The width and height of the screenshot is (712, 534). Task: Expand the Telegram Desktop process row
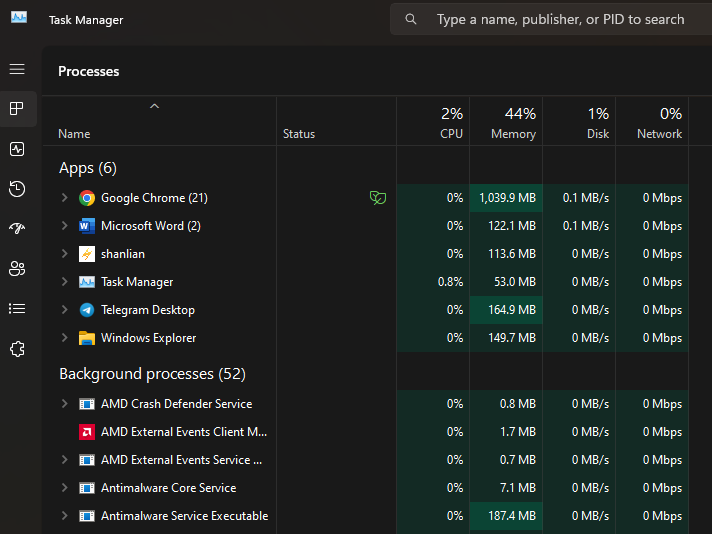coord(64,310)
